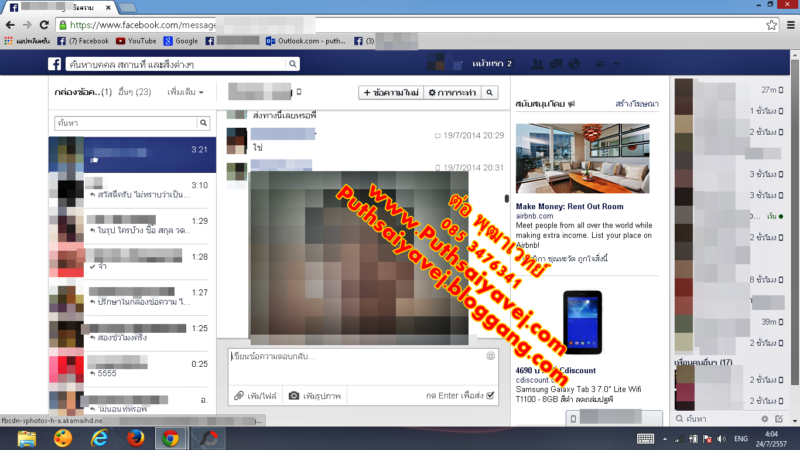Open notifications globe icon
Viewport: 800px width, 450px height.
pos(574,64)
